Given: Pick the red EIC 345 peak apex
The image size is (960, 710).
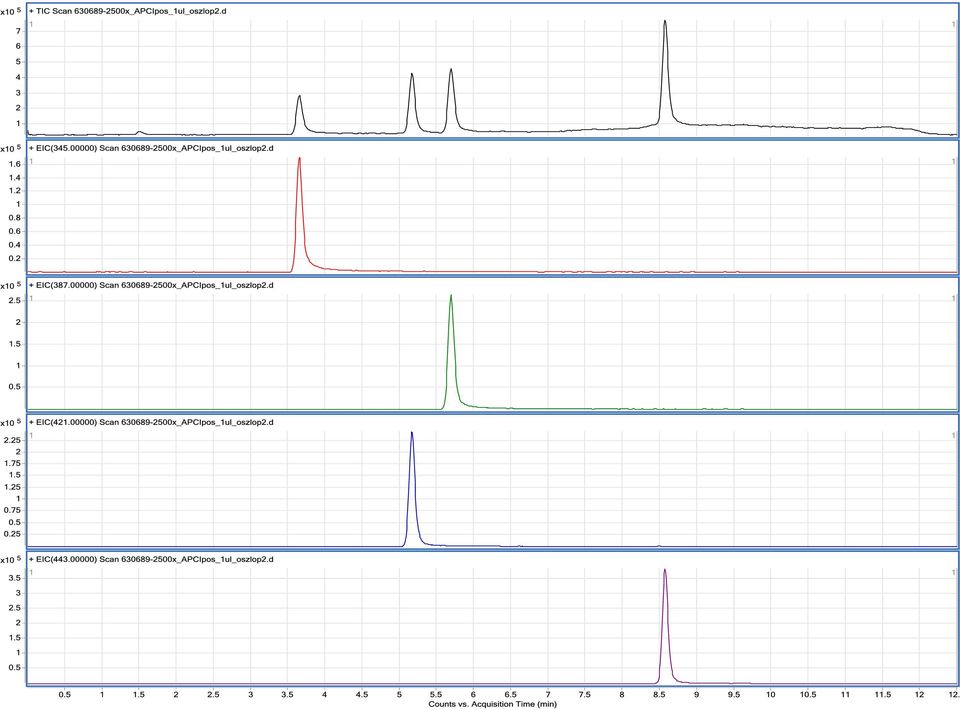Looking at the screenshot, I should 299,159.
